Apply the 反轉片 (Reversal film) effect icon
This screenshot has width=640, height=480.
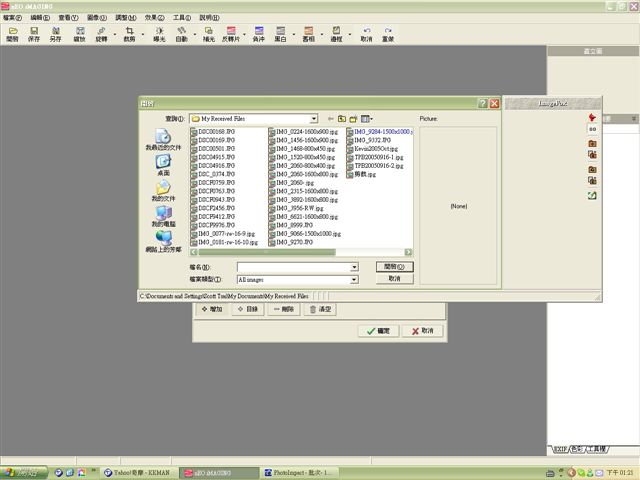tap(231, 34)
